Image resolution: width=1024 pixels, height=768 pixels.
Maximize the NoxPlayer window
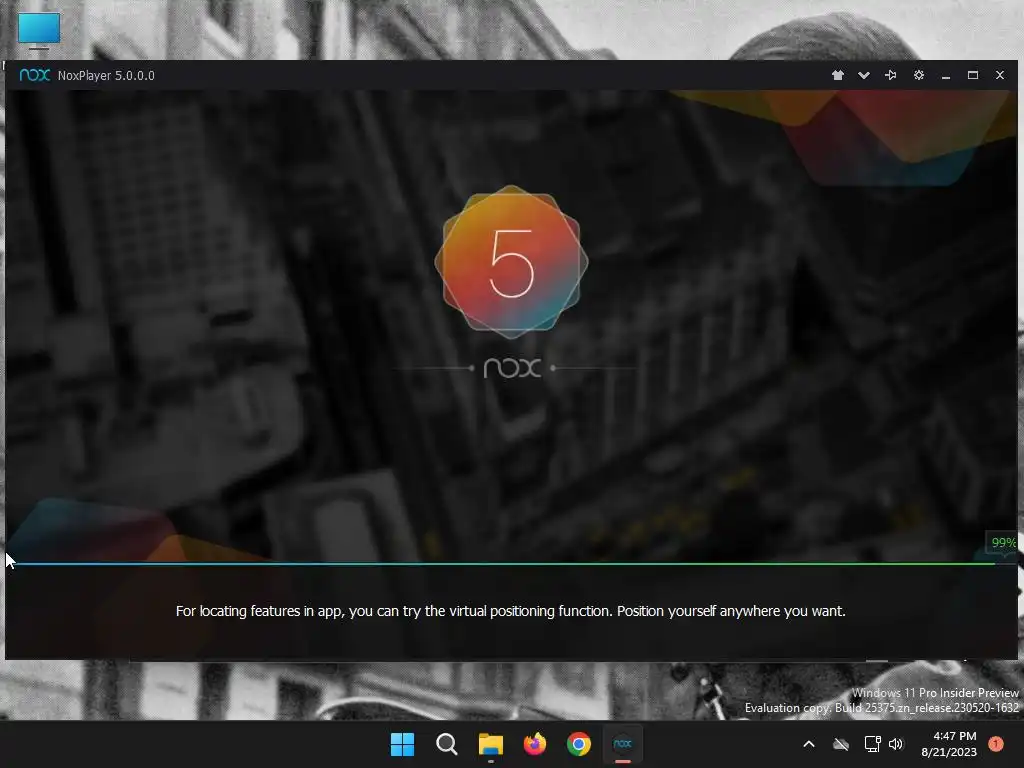(x=973, y=75)
